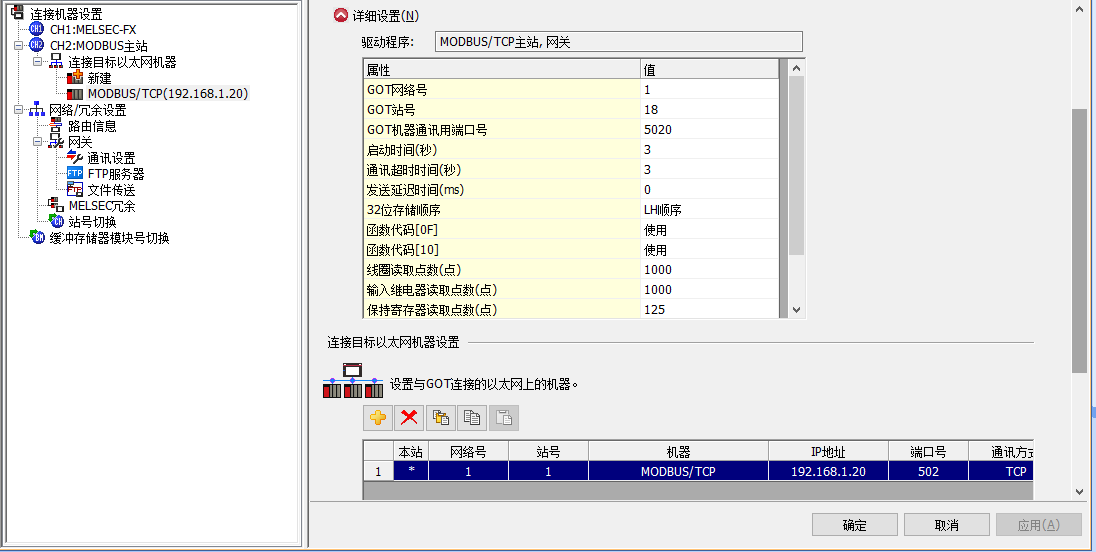
Task: Open the FTP服务器 tree icon
Action: [75, 174]
